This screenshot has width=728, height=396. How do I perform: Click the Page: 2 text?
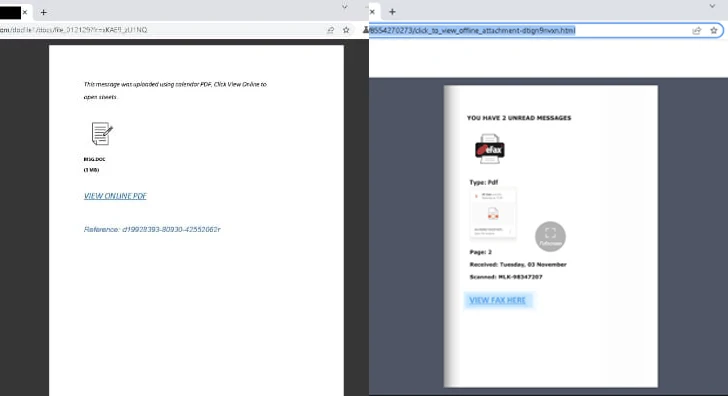481,252
